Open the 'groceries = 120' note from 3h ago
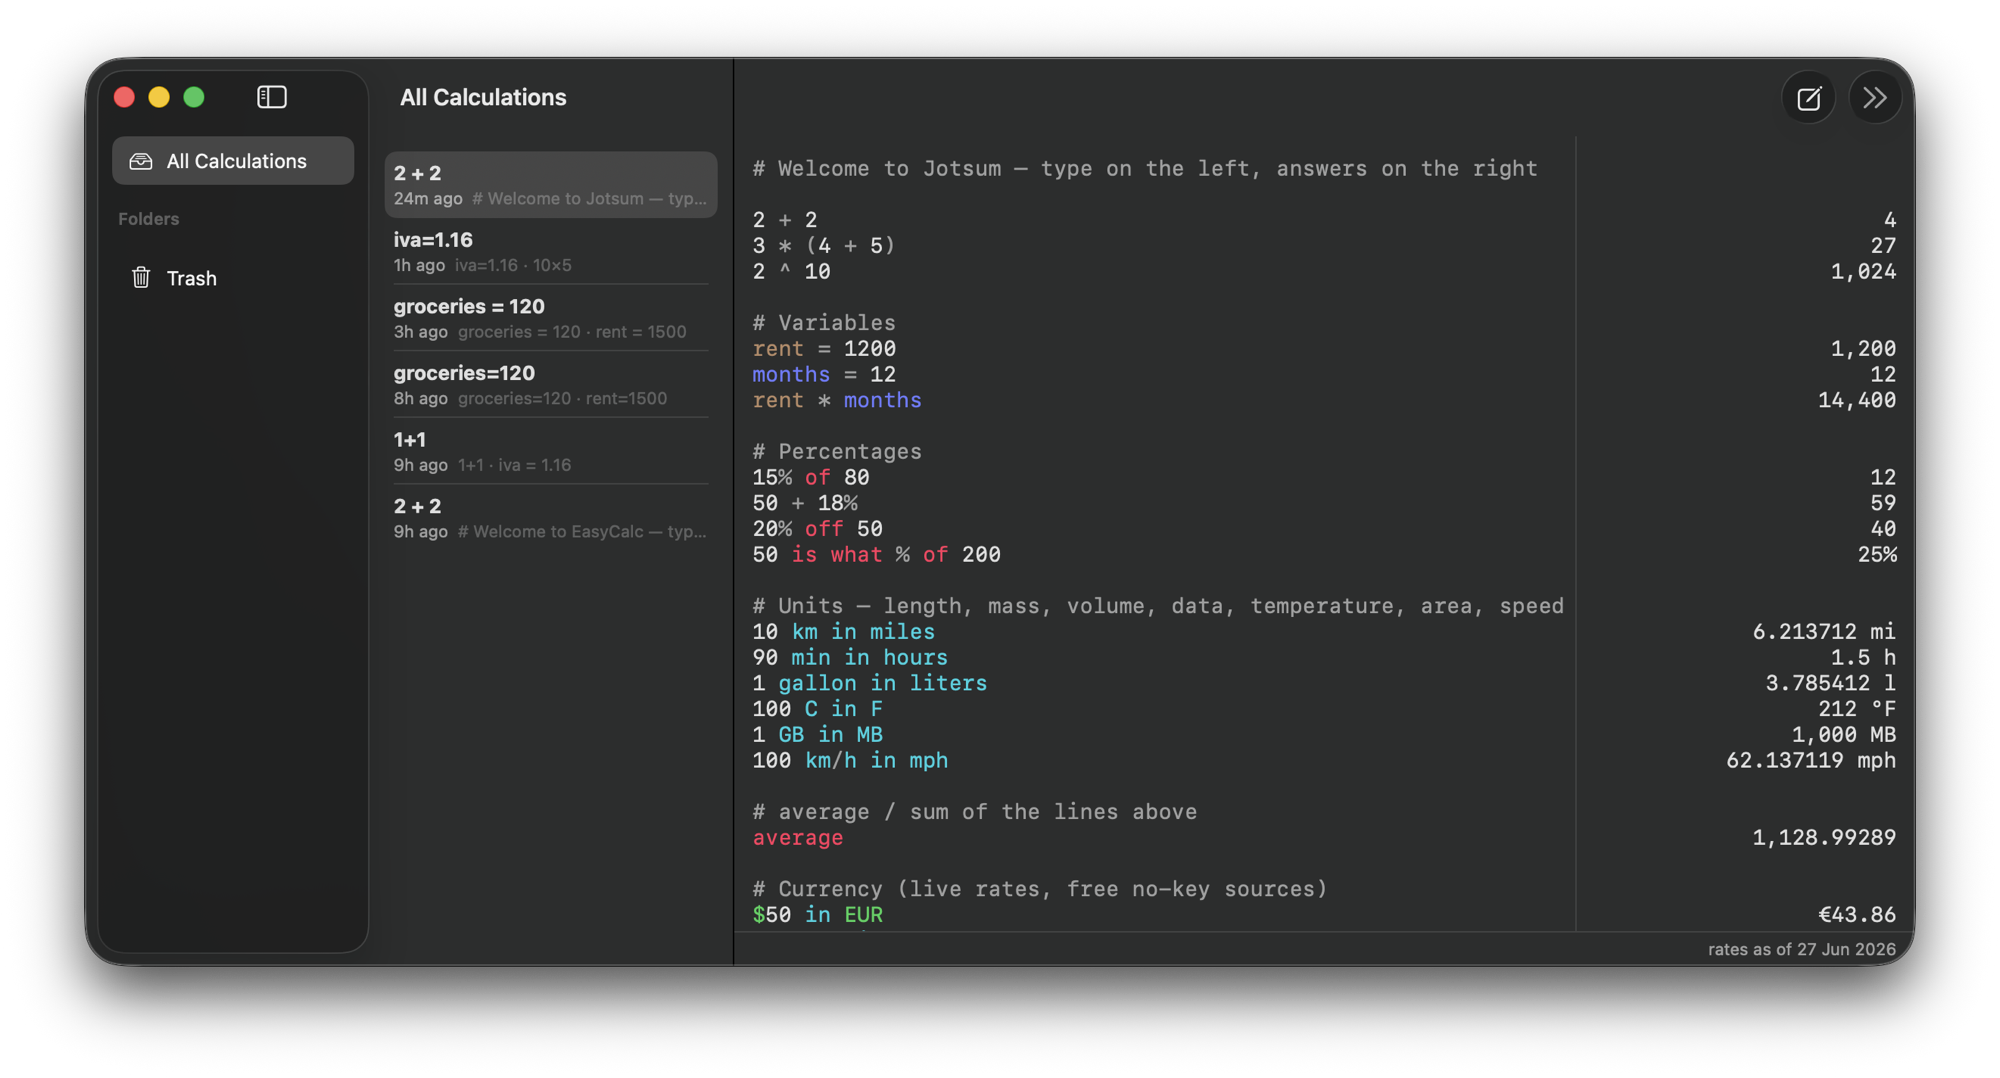Screen dimensions: 2000x1078 click(x=551, y=318)
